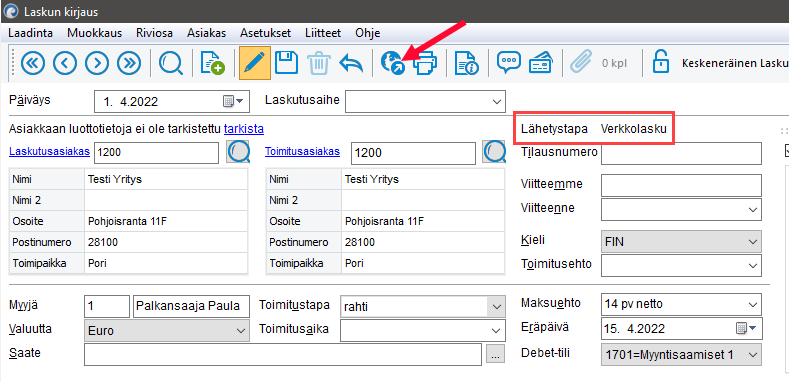
Task: Open the Asiakas menu
Action: point(206,33)
